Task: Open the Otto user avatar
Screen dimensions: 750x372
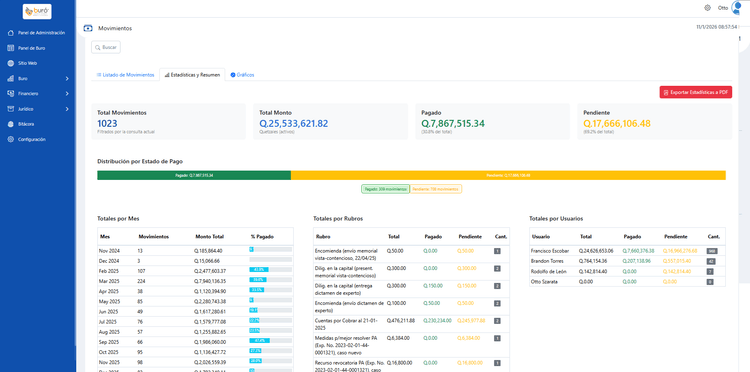Action: (x=737, y=8)
